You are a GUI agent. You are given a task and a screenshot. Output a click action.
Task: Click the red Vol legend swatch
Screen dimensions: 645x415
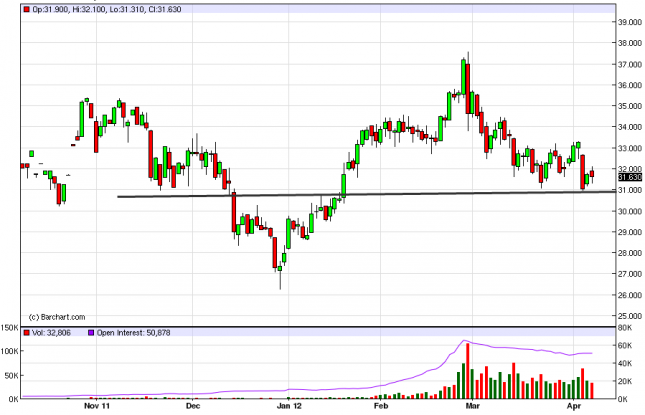coord(27,332)
